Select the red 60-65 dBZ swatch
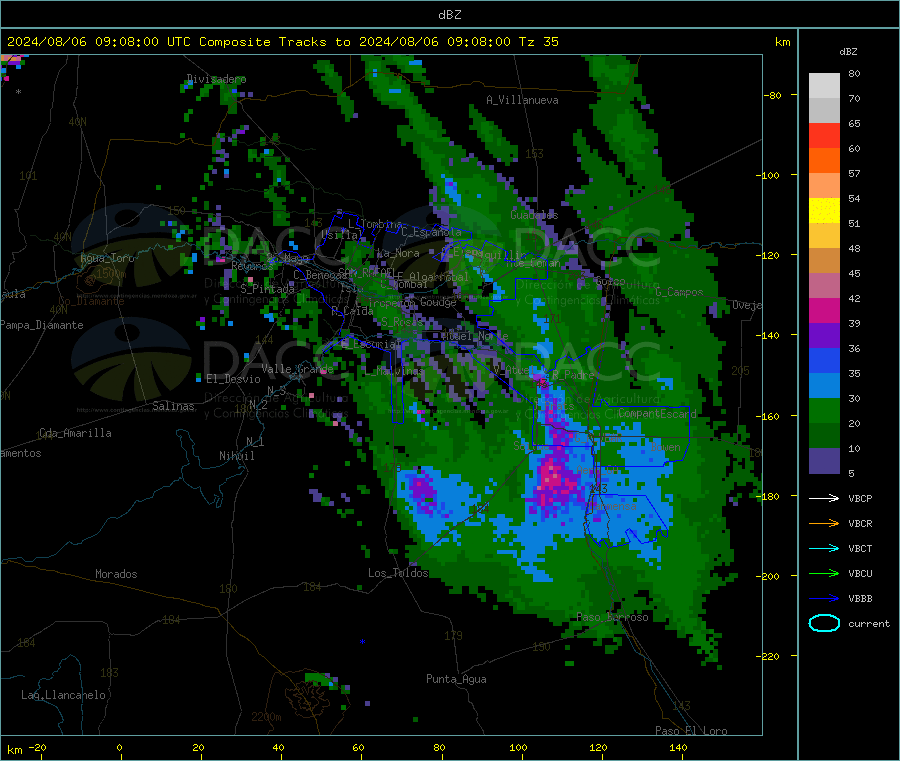The height and width of the screenshot is (761, 900). tap(824, 135)
